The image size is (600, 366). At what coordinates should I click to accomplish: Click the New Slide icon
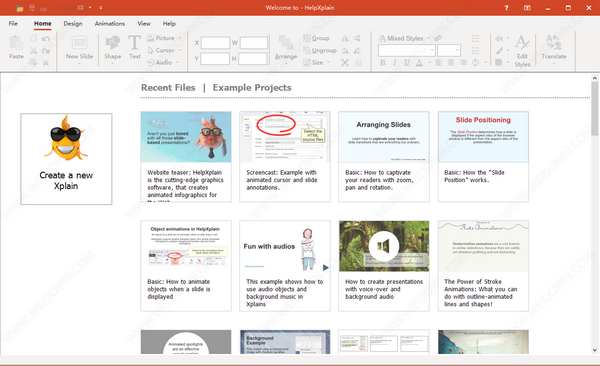tap(79, 43)
